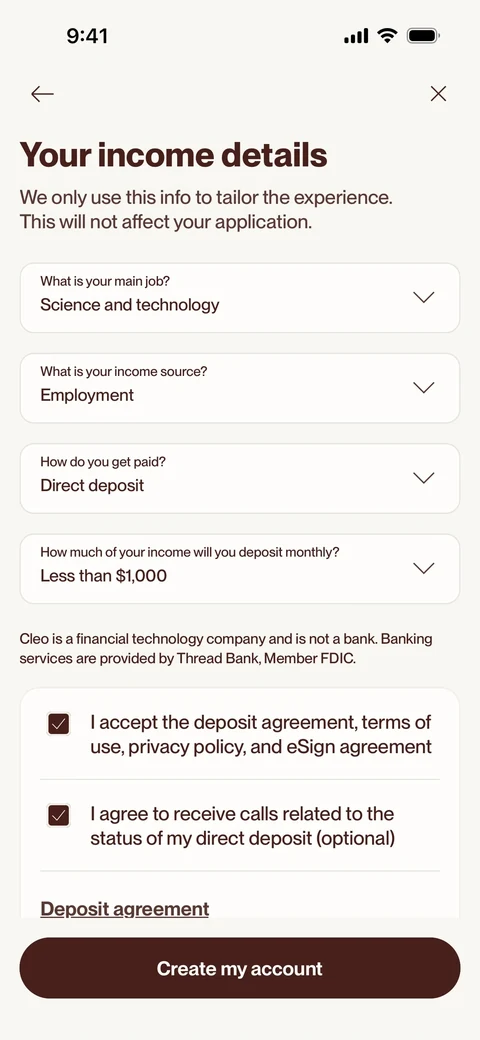Select the 'Science and technology' job field
The width and height of the screenshot is (480, 1040).
coord(240,298)
